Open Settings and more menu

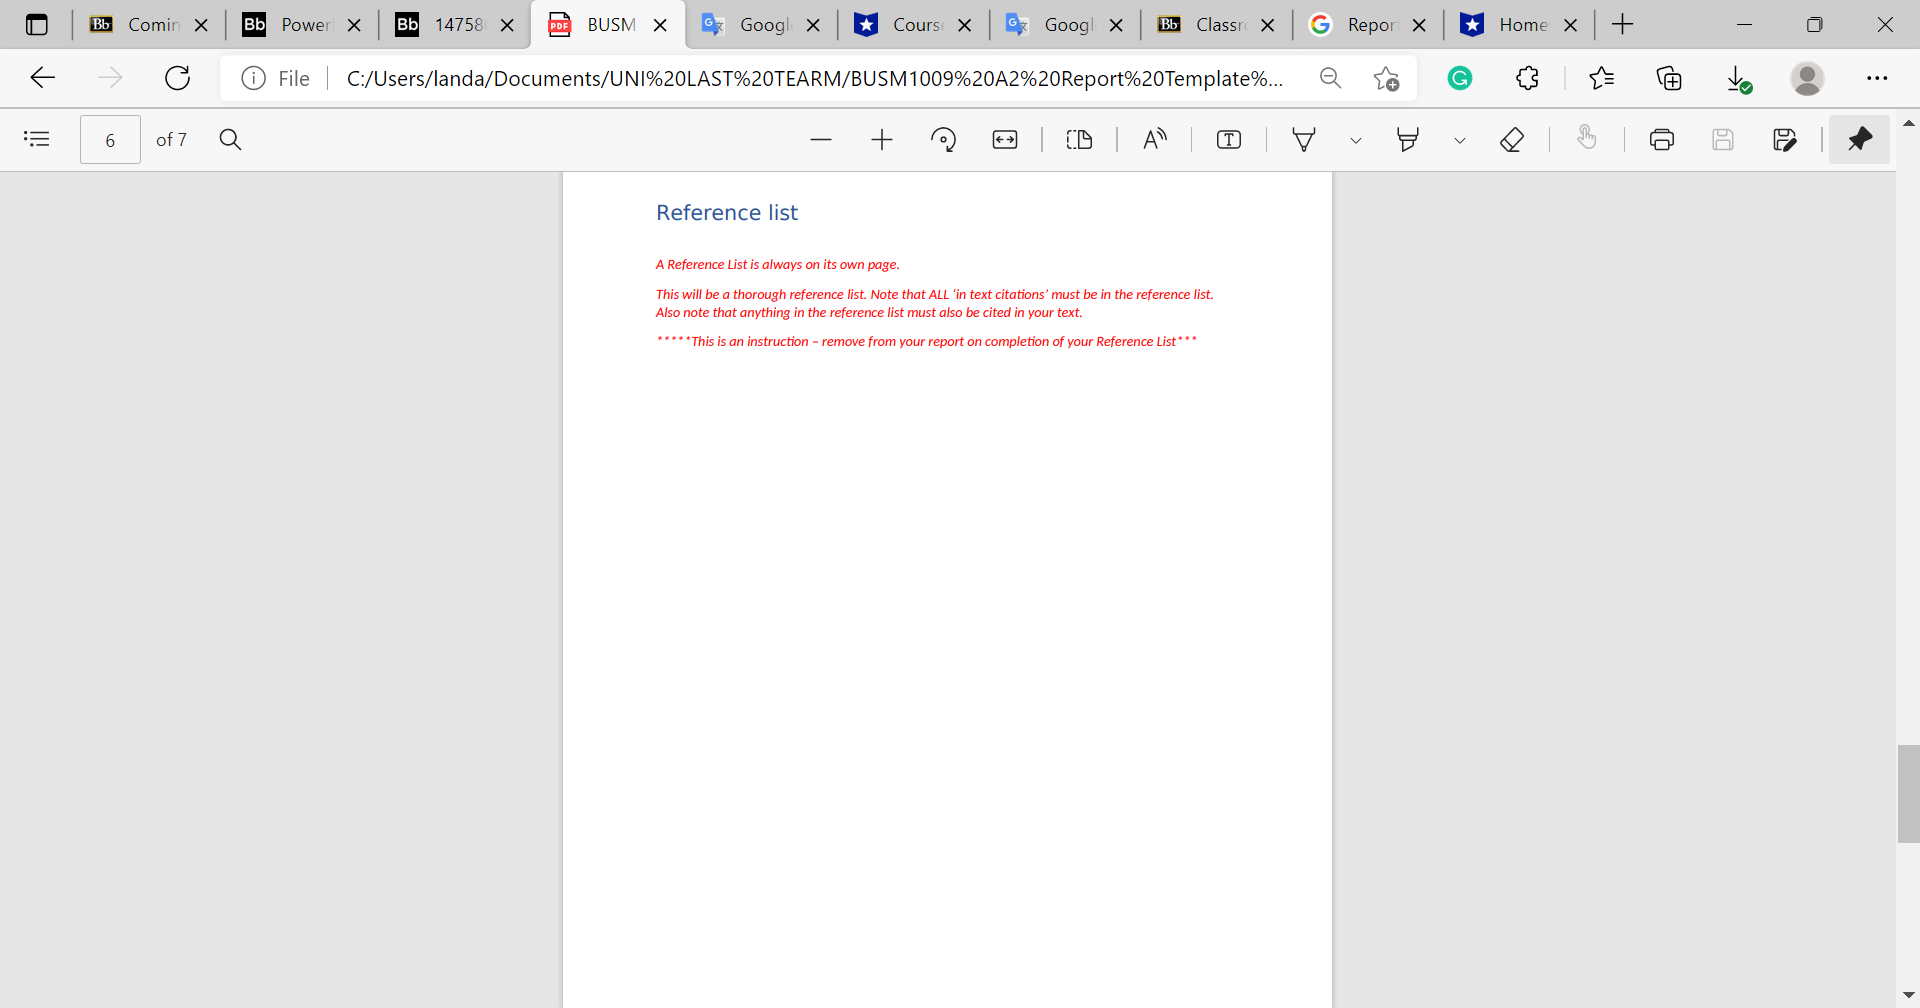pos(1877,78)
